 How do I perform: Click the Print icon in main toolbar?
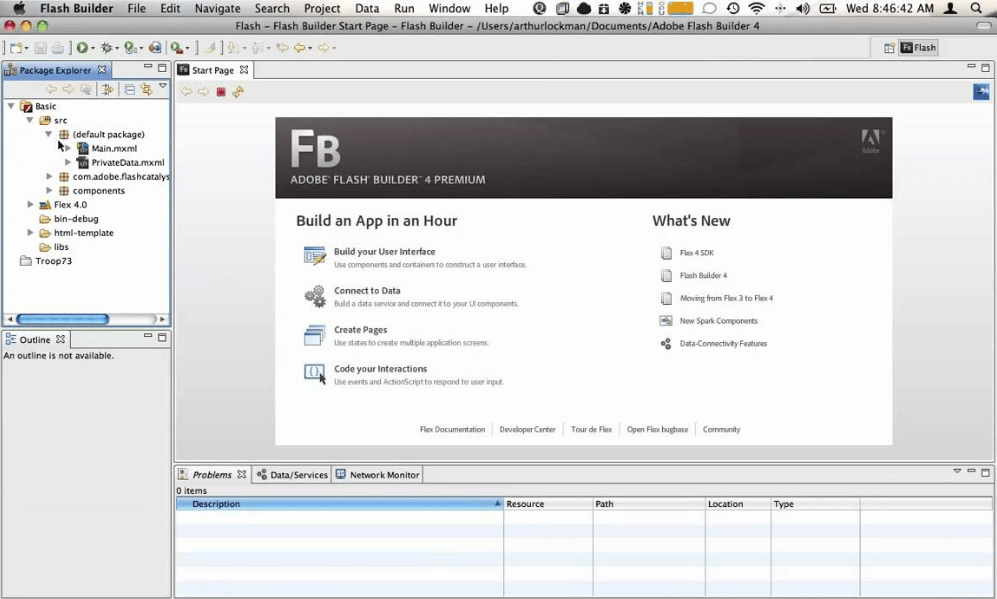pyautogui.click(x=57, y=48)
